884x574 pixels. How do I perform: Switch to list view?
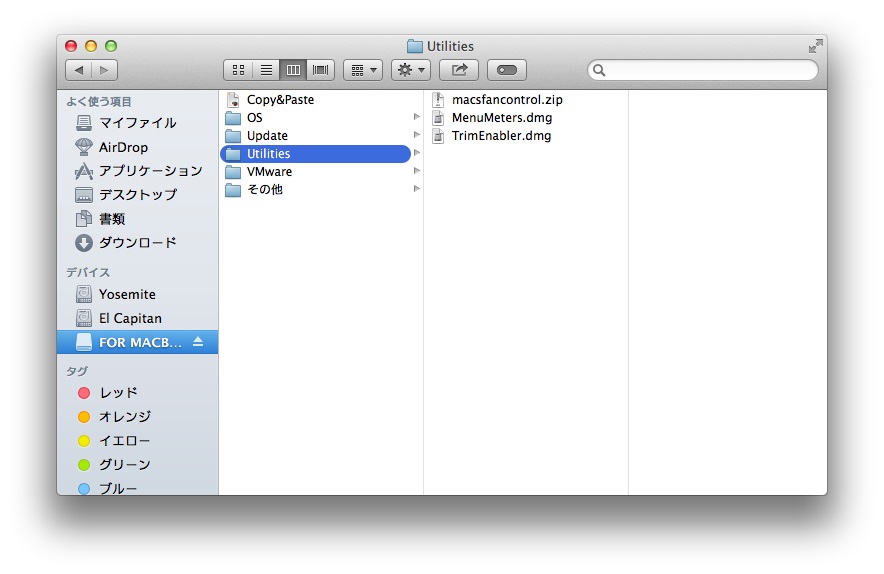click(266, 70)
